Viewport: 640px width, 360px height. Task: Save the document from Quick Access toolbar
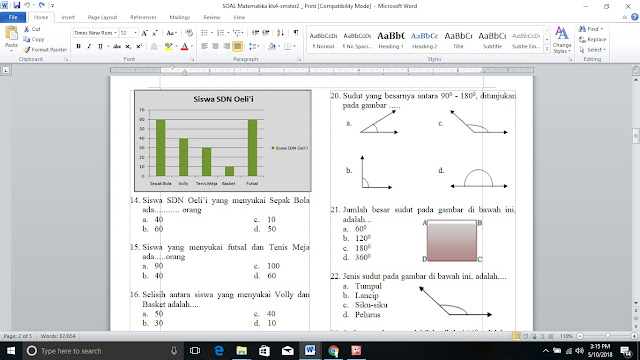(x=17, y=5)
